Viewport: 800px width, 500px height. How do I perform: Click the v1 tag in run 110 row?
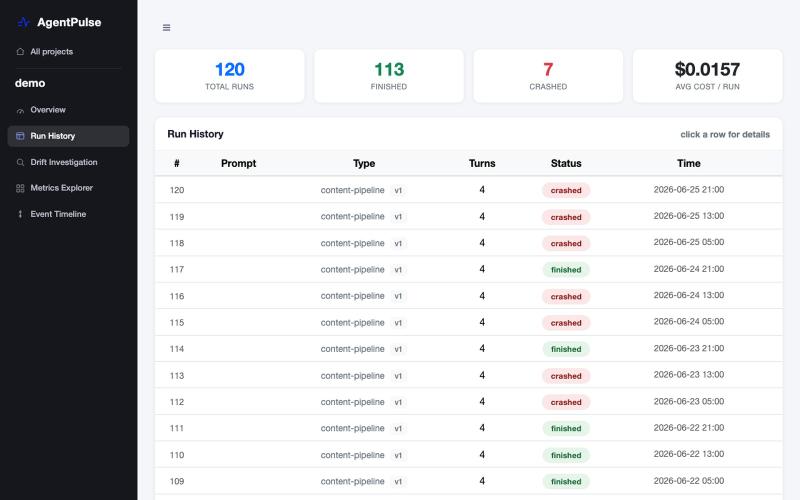pos(398,455)
